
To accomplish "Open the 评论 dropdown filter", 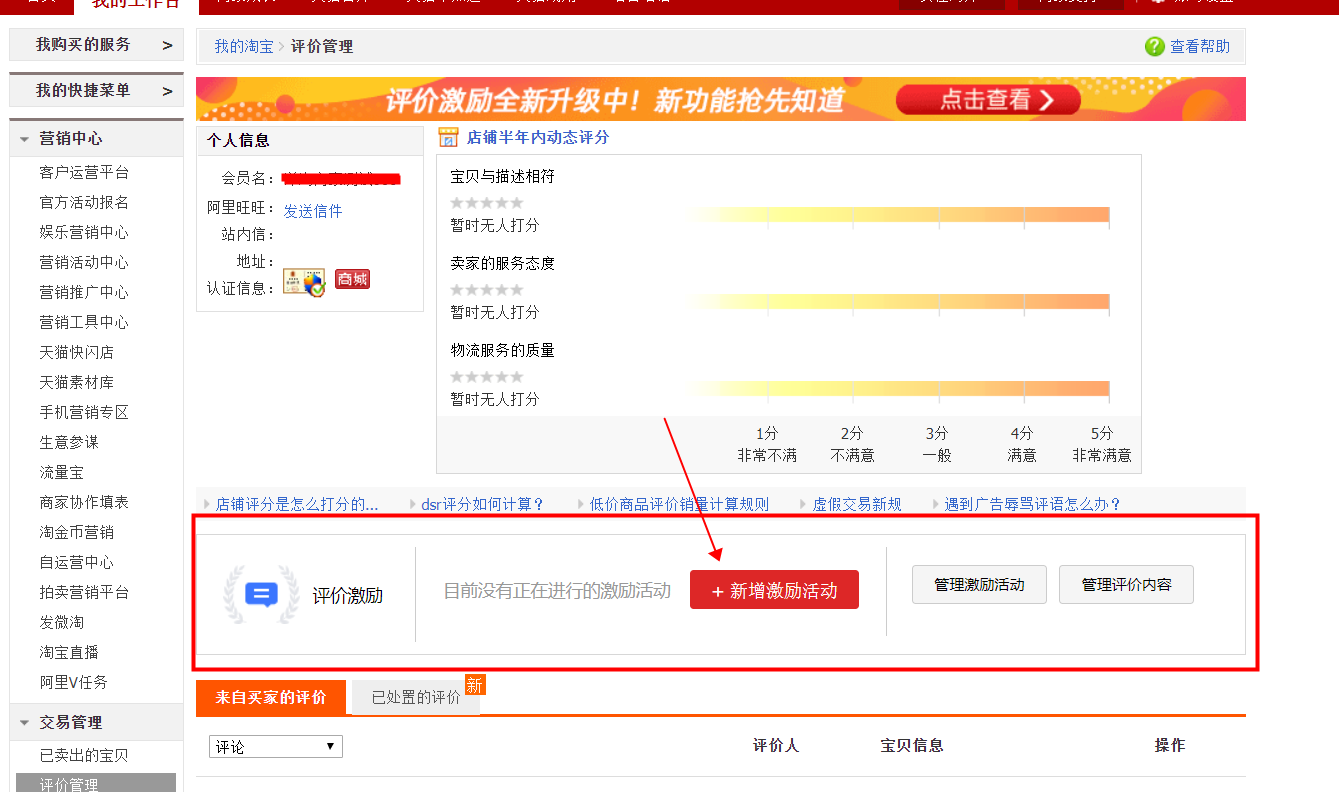I will tap(276, 747).
